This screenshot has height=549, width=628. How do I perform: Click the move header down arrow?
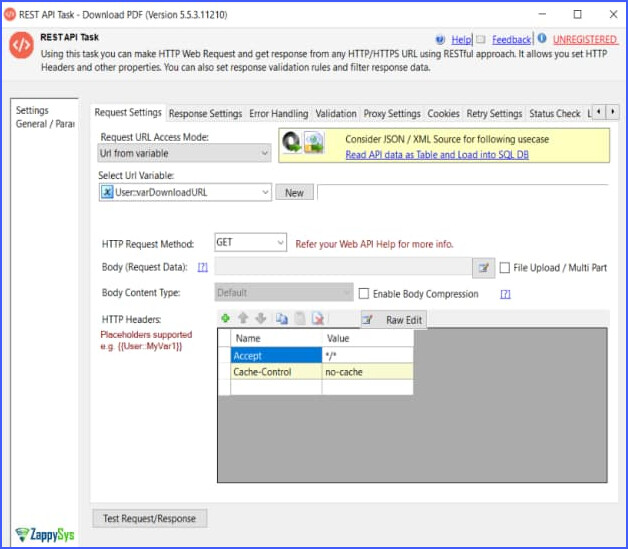[261, 318]
